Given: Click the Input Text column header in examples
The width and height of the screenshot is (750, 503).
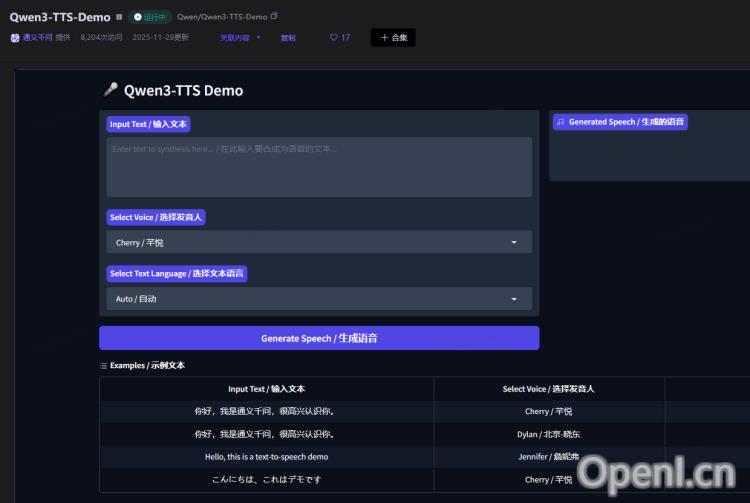Looking at the screenshot, I should (x=266, y=389).
